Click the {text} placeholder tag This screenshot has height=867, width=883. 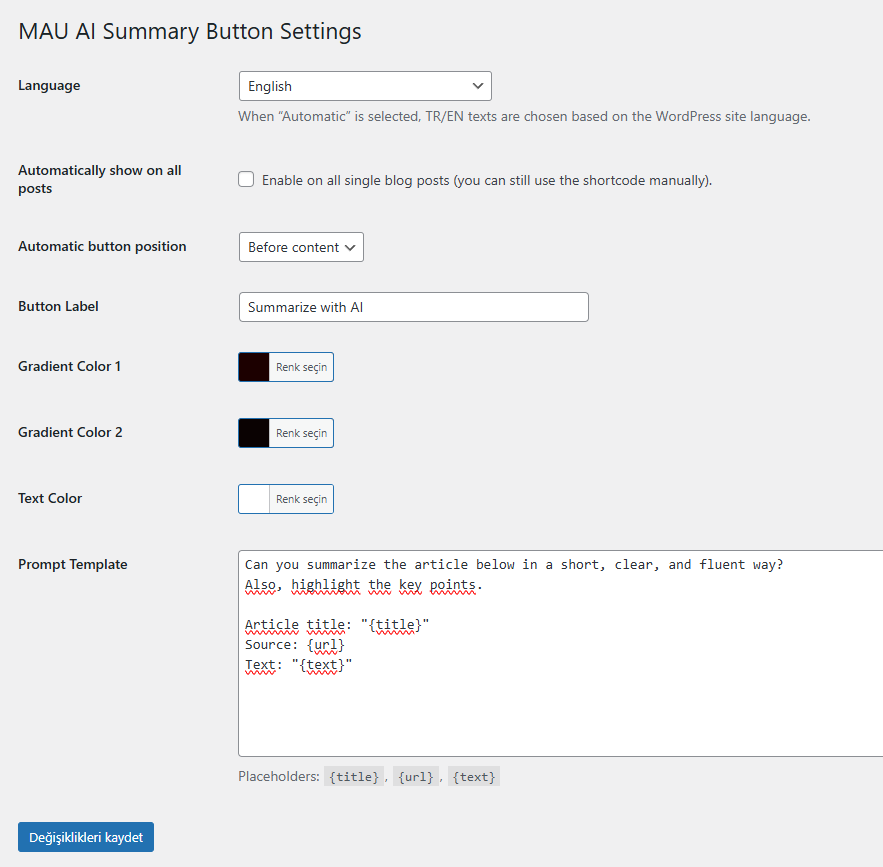tap(473, 776)
